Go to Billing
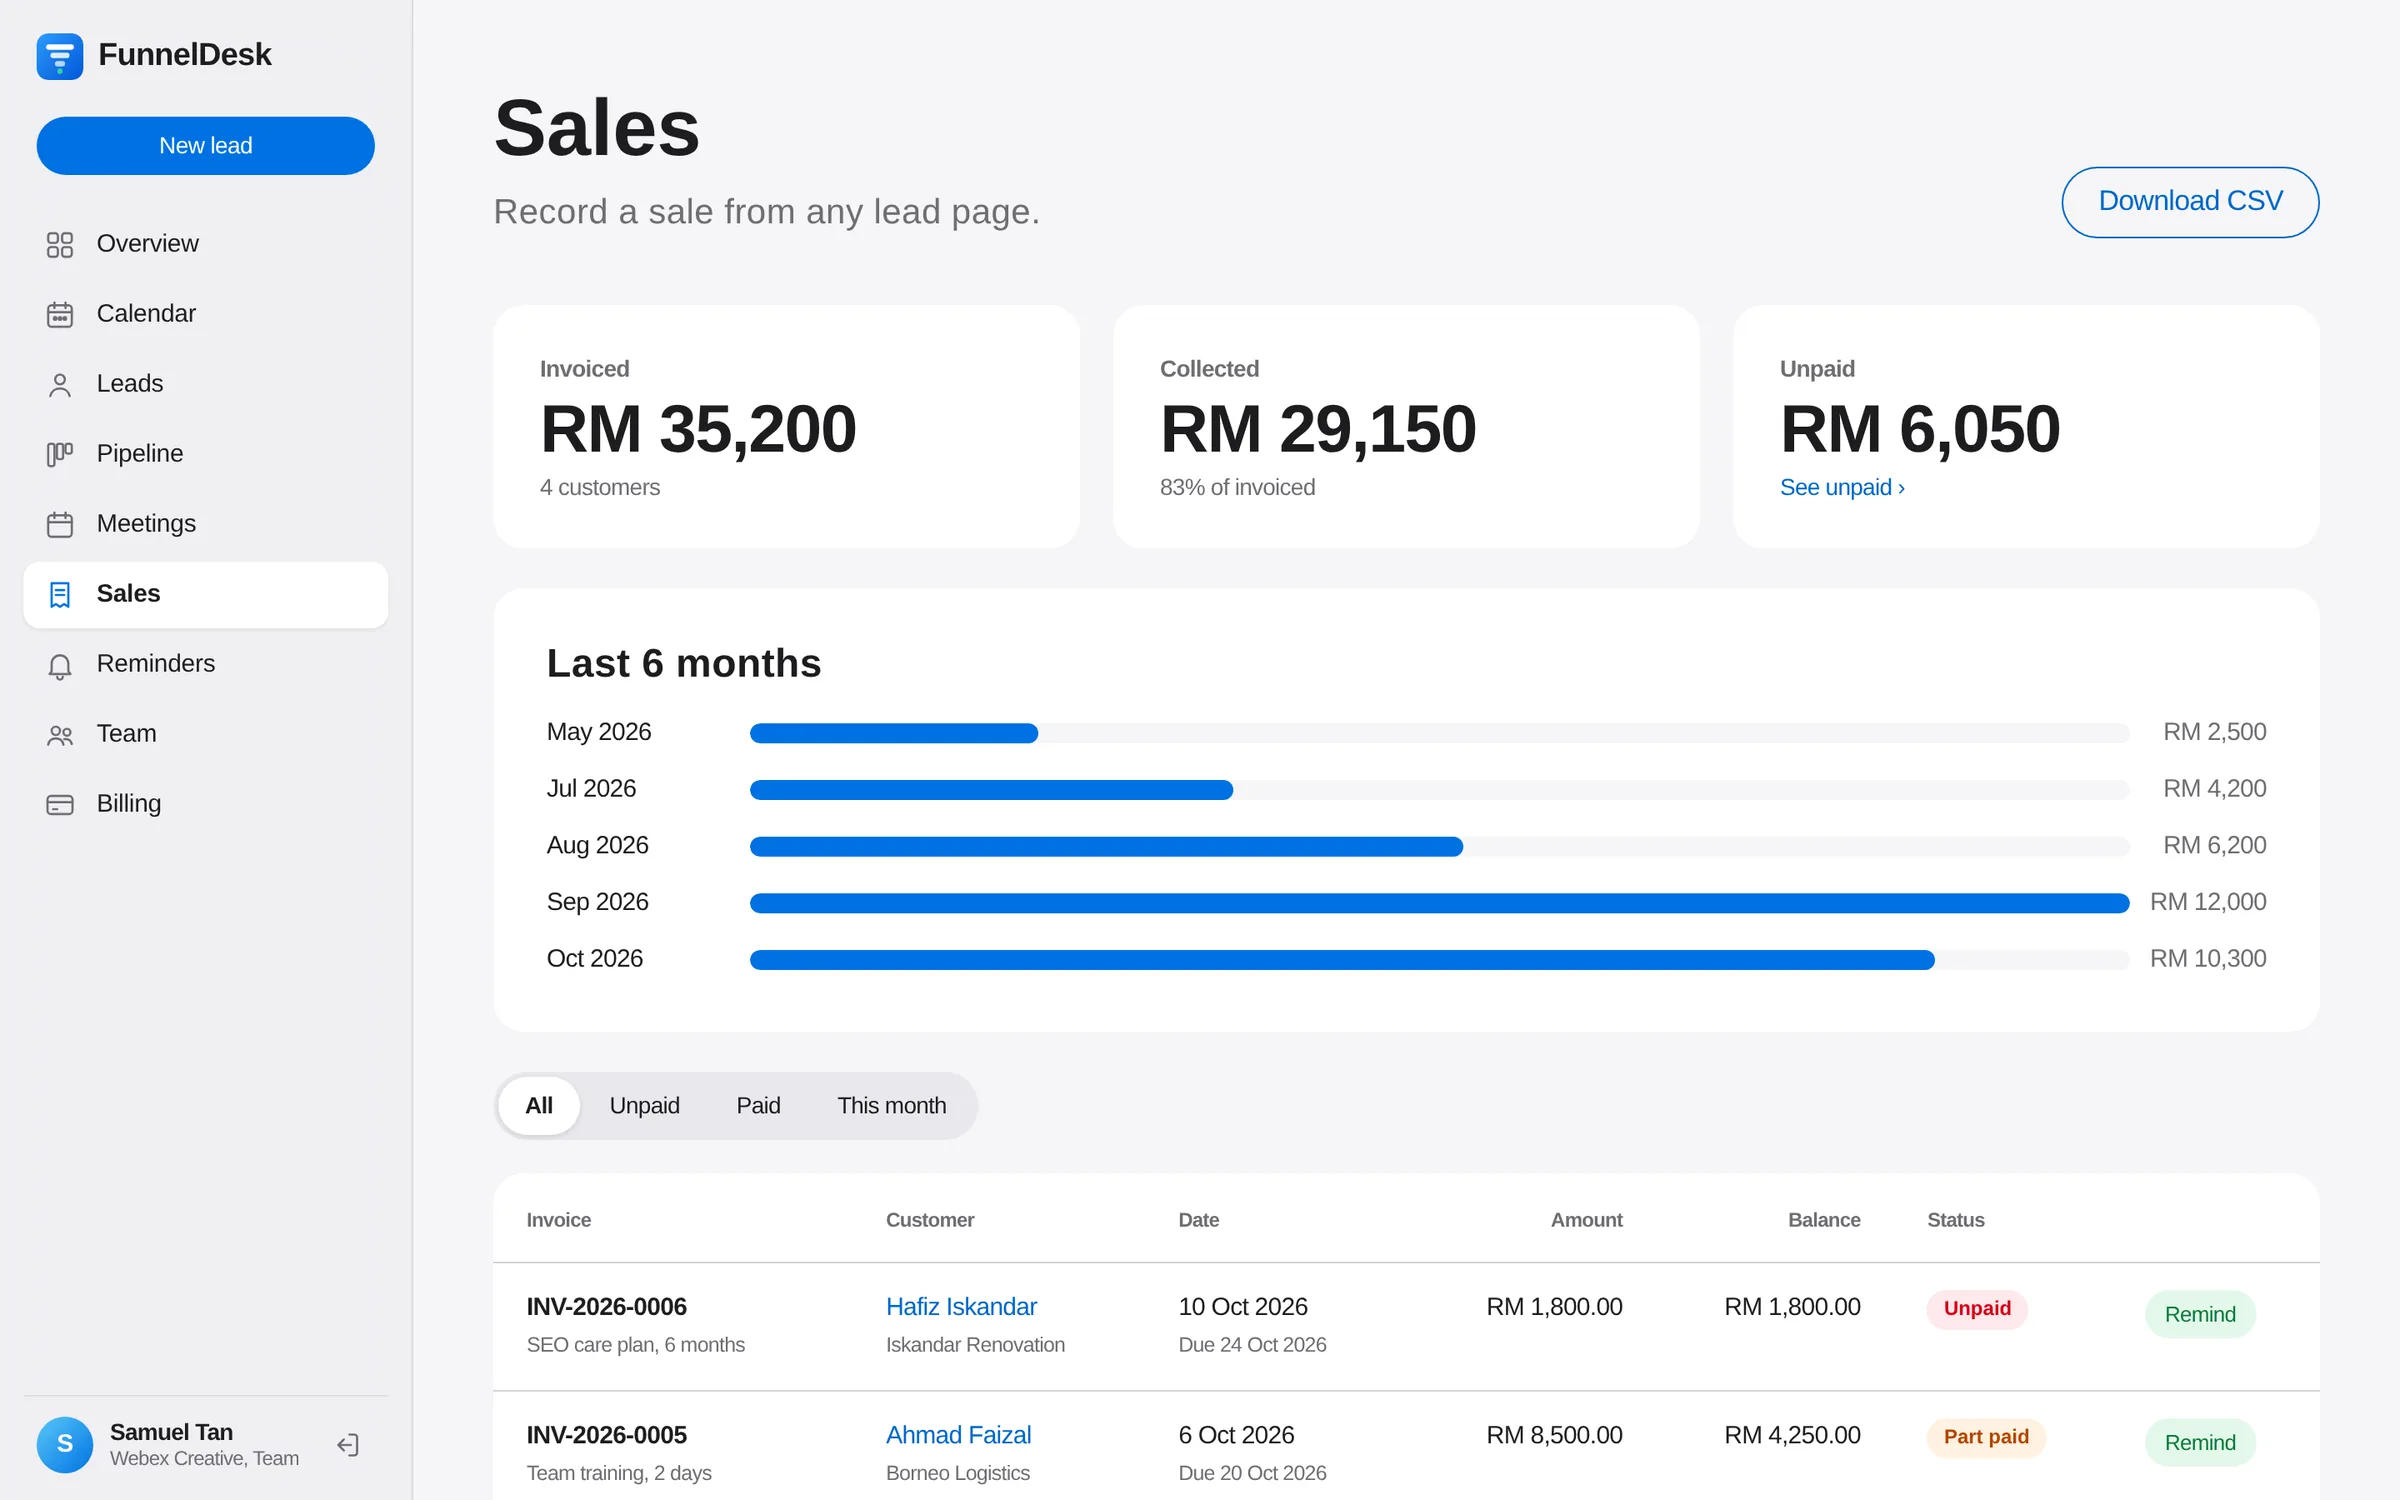Viewport: 2400px width, 1500px height. [206, 804]
